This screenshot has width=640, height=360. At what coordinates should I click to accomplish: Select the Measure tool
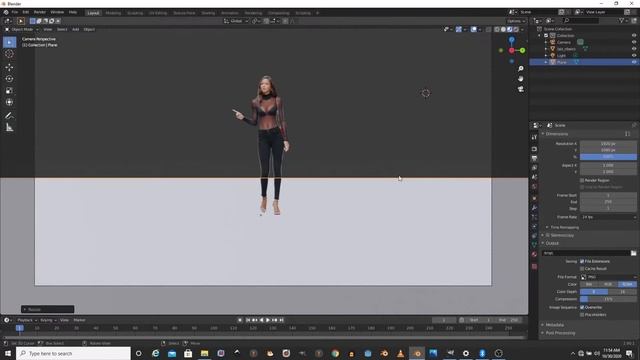(9, 128)
